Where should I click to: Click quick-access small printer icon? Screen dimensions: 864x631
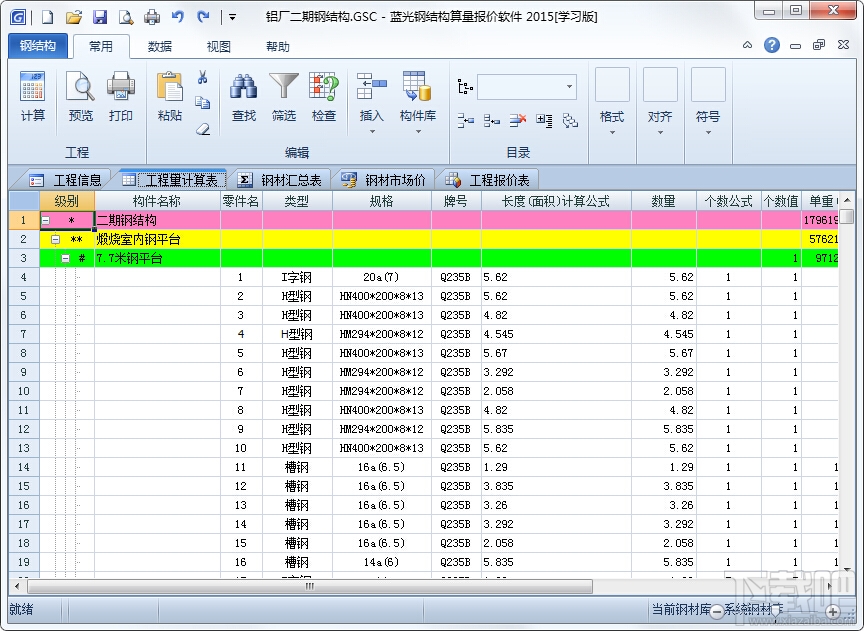pos(152,17)
